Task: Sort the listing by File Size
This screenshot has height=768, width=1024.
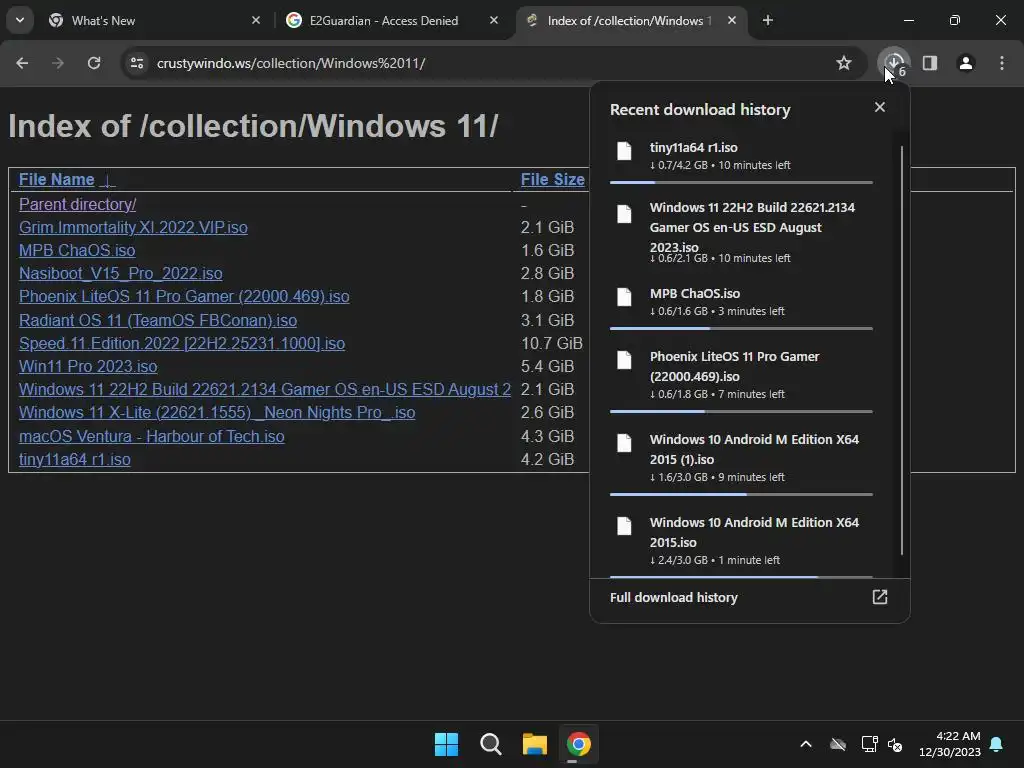Action: point(552,180)
